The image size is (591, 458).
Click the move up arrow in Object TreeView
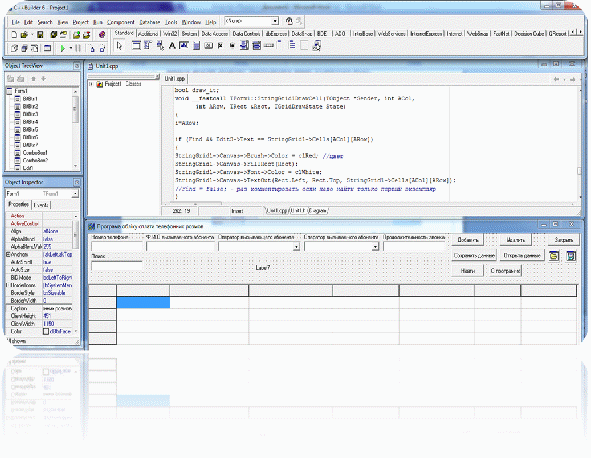click(34, 79)
